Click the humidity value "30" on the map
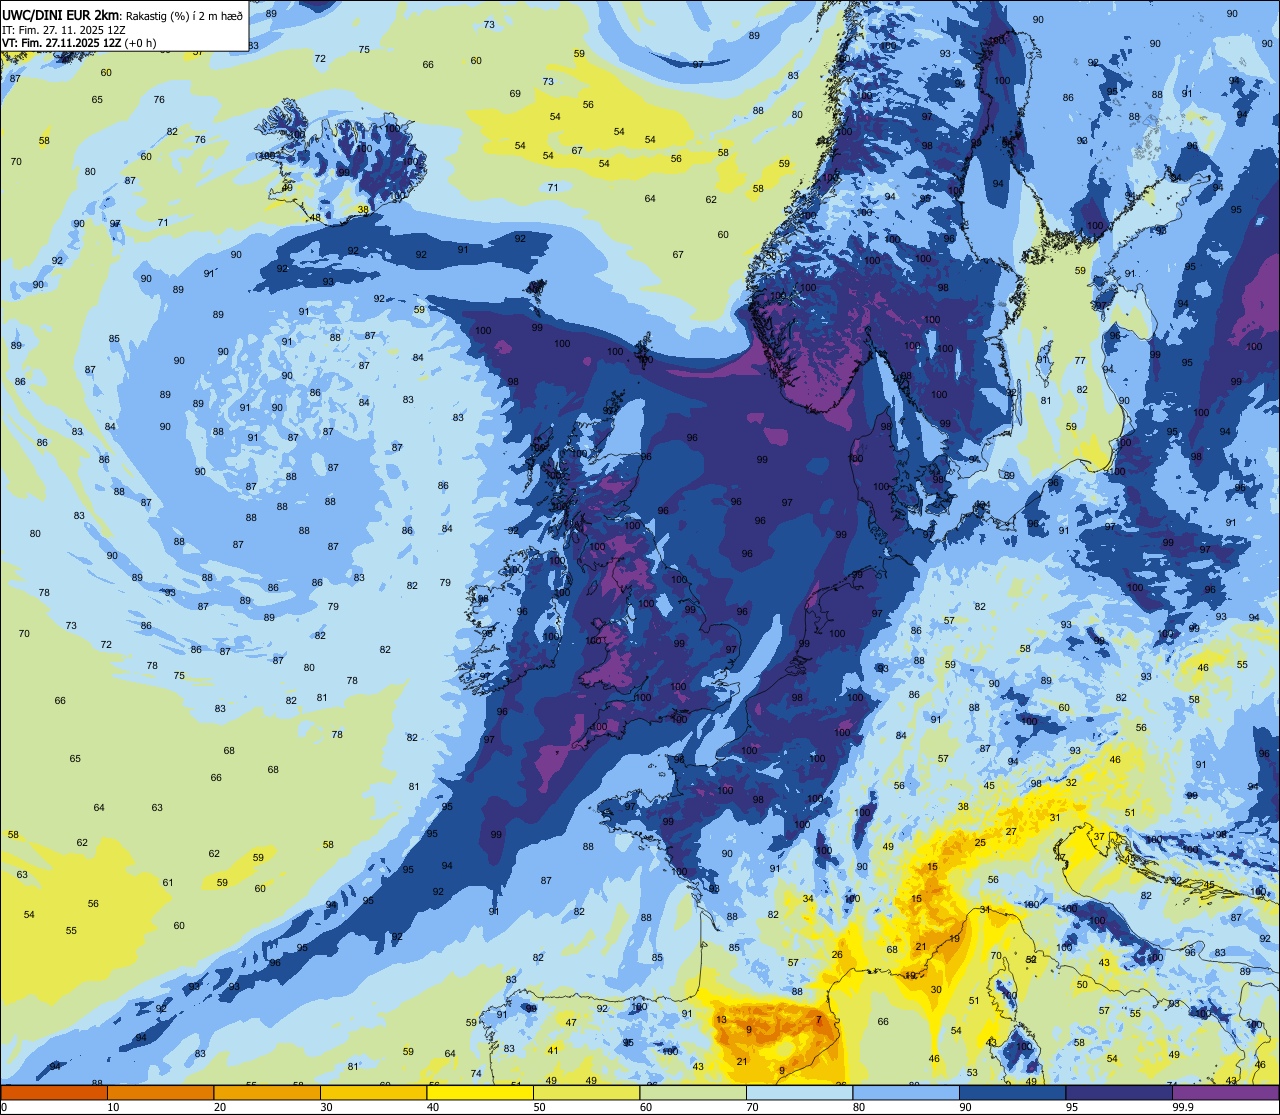Viewport: 1280px width, 1115px height. pos(936,990)
